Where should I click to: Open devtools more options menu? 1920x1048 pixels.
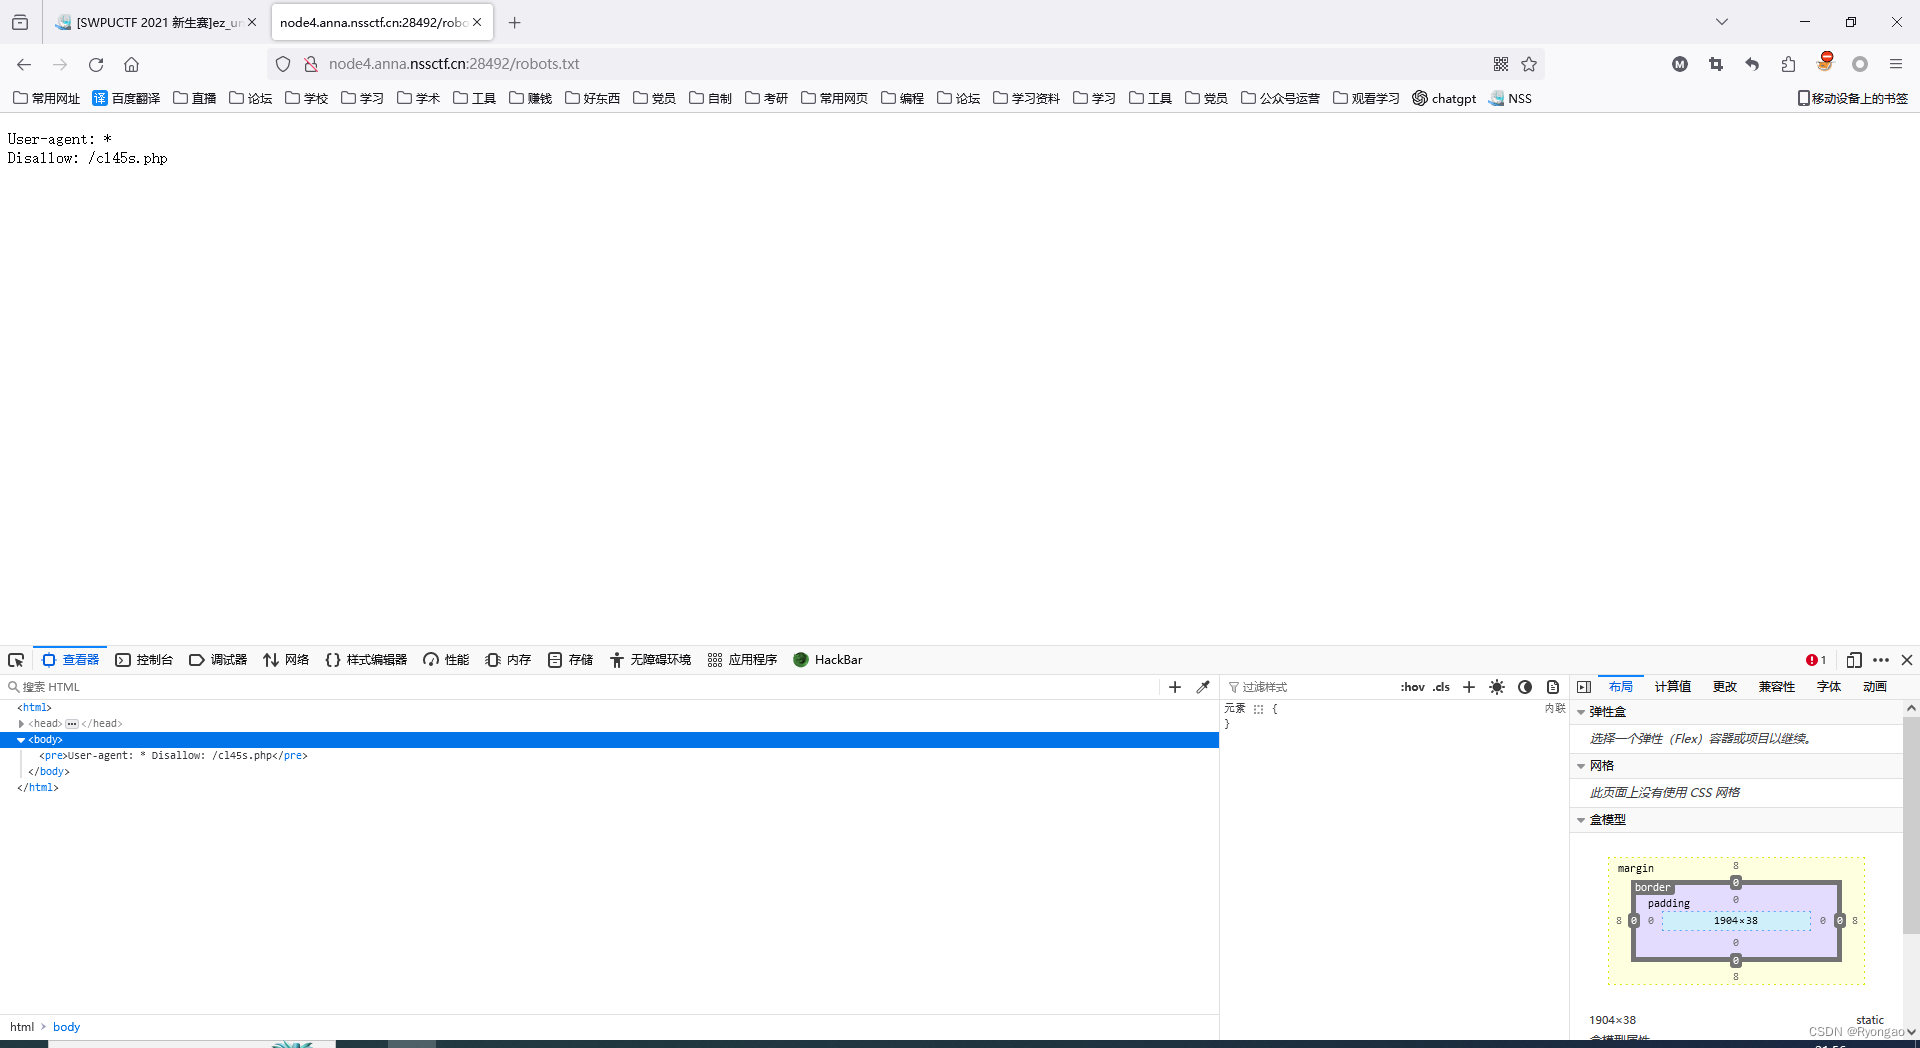point(1881,660)
